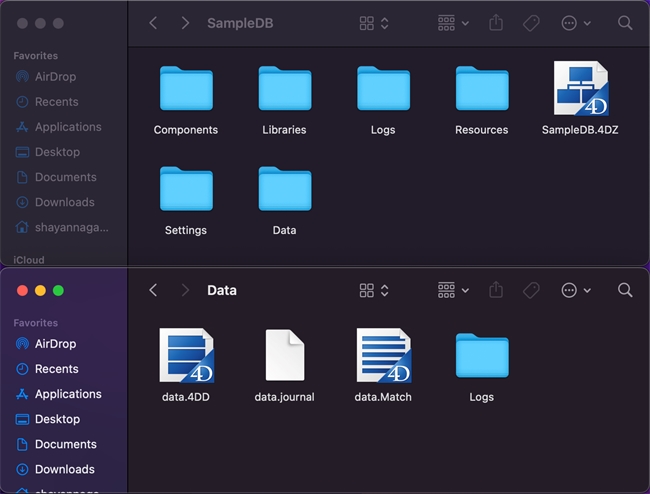Screen dimensions: 650x494
Task: Click the Favorites header in SampleDB sidebar
Action: point(36,56)
